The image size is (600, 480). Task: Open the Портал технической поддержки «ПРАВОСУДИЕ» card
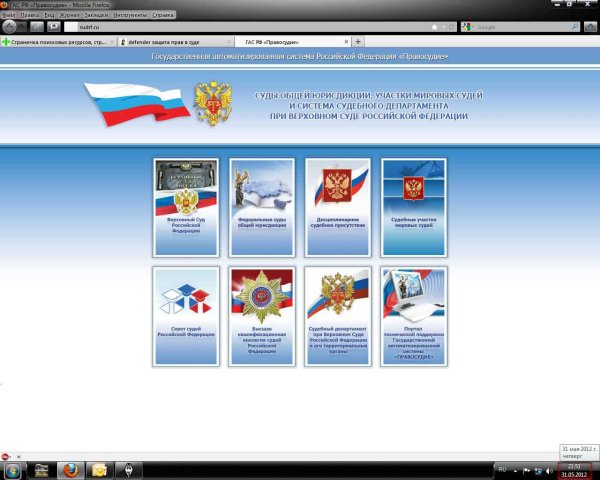click(414, 317)
